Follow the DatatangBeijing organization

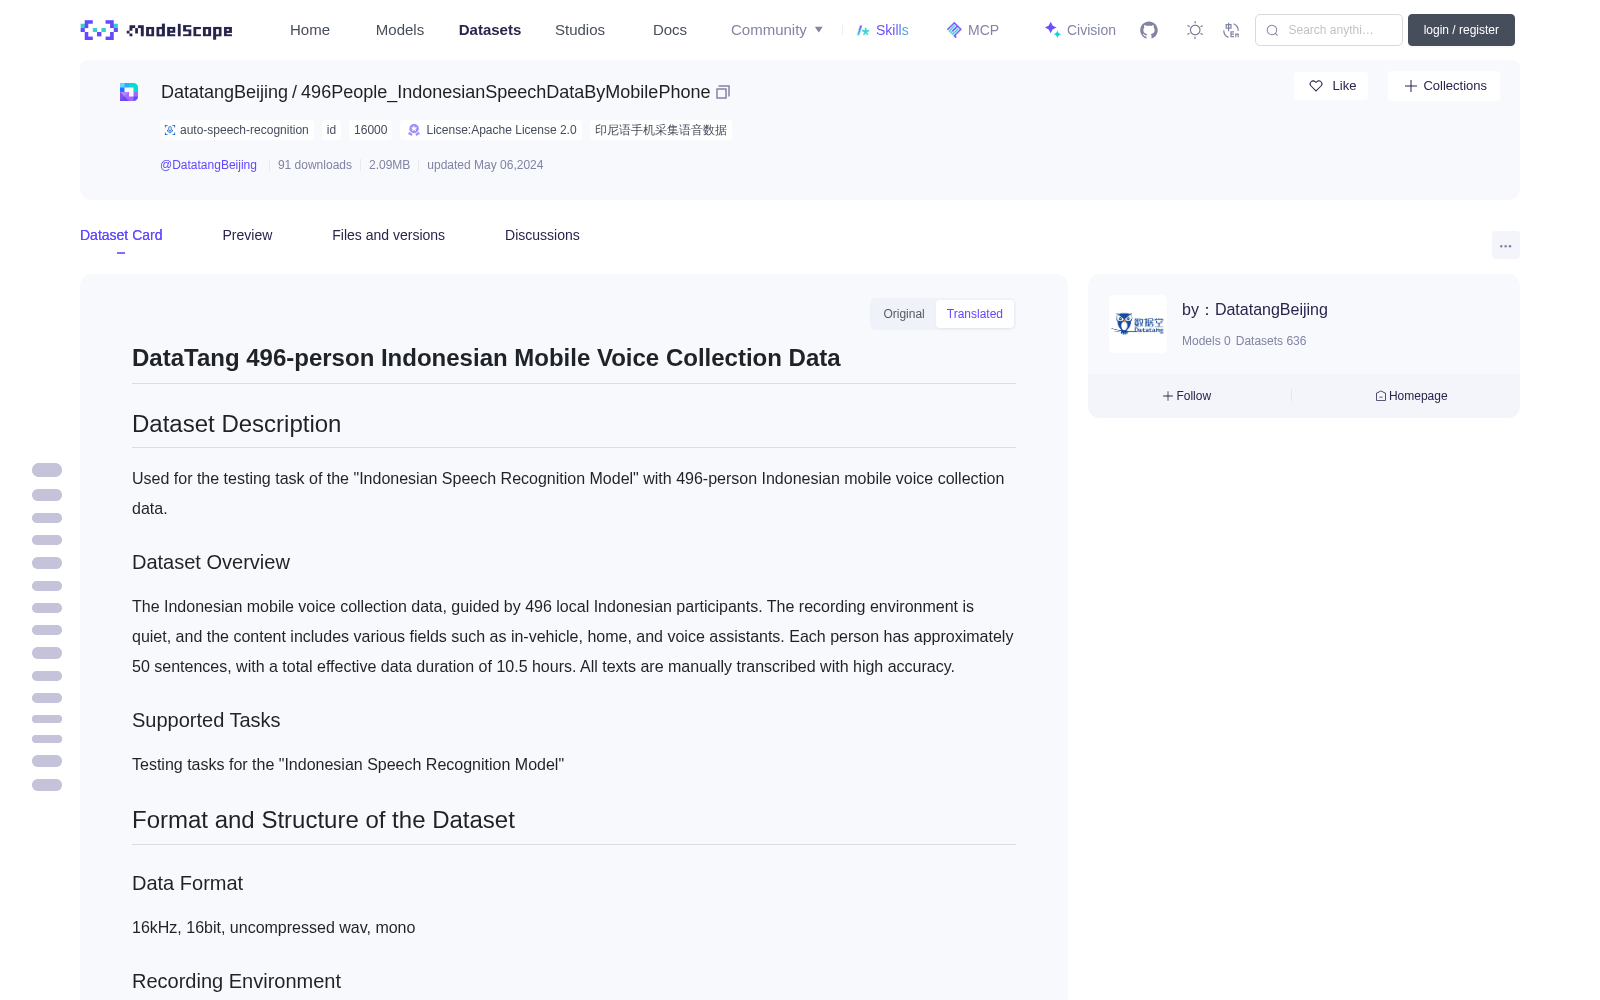click(1187, 396)
